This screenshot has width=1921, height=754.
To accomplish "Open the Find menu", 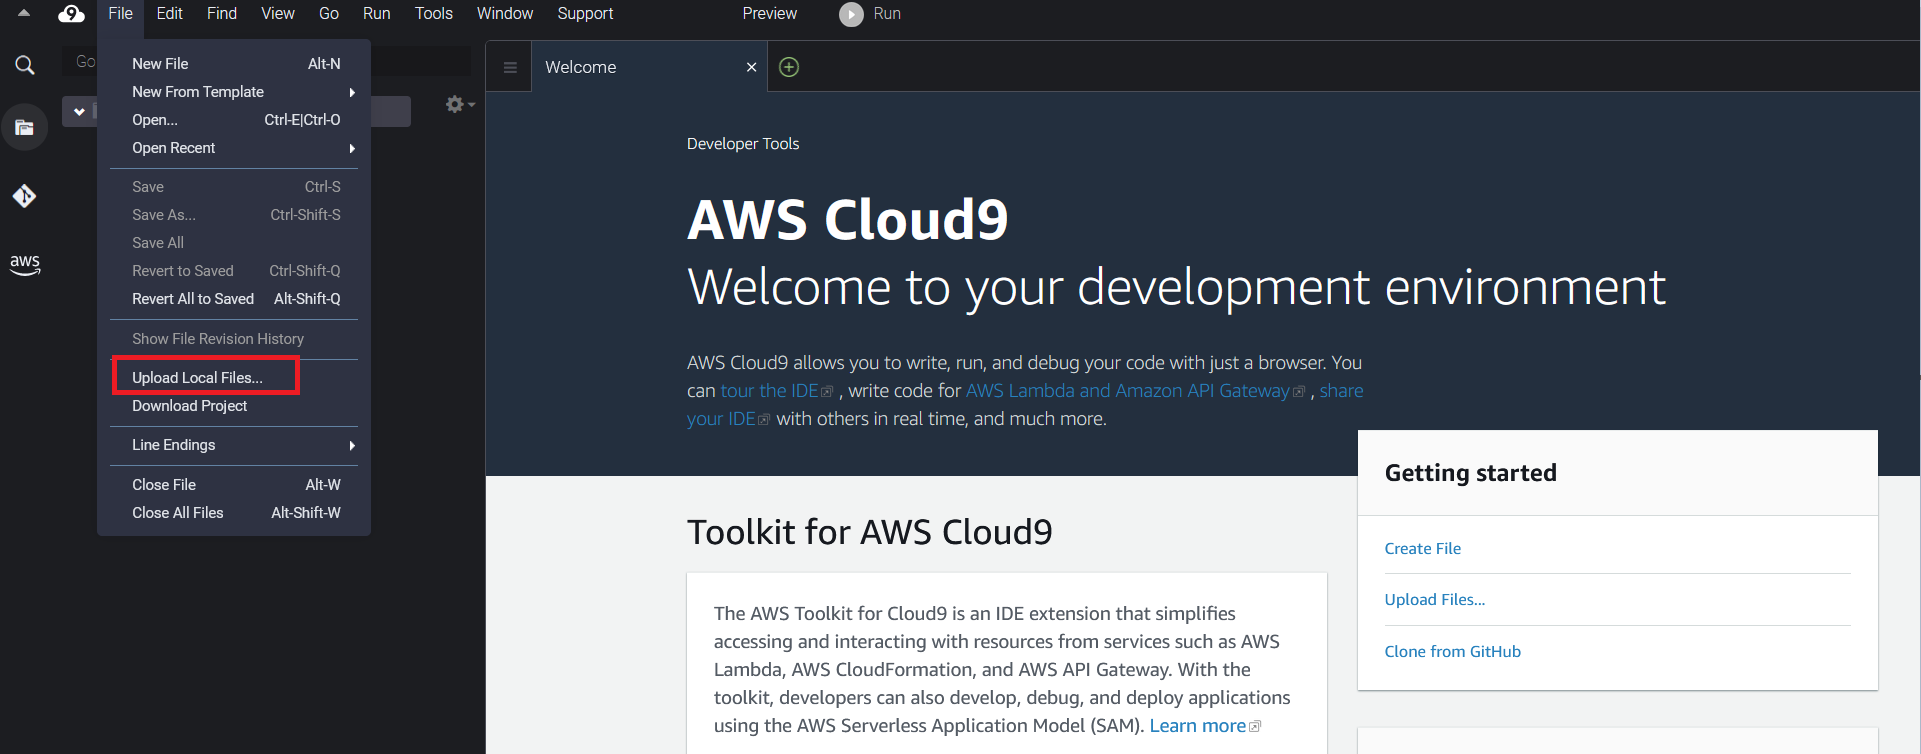I will 222,13.
